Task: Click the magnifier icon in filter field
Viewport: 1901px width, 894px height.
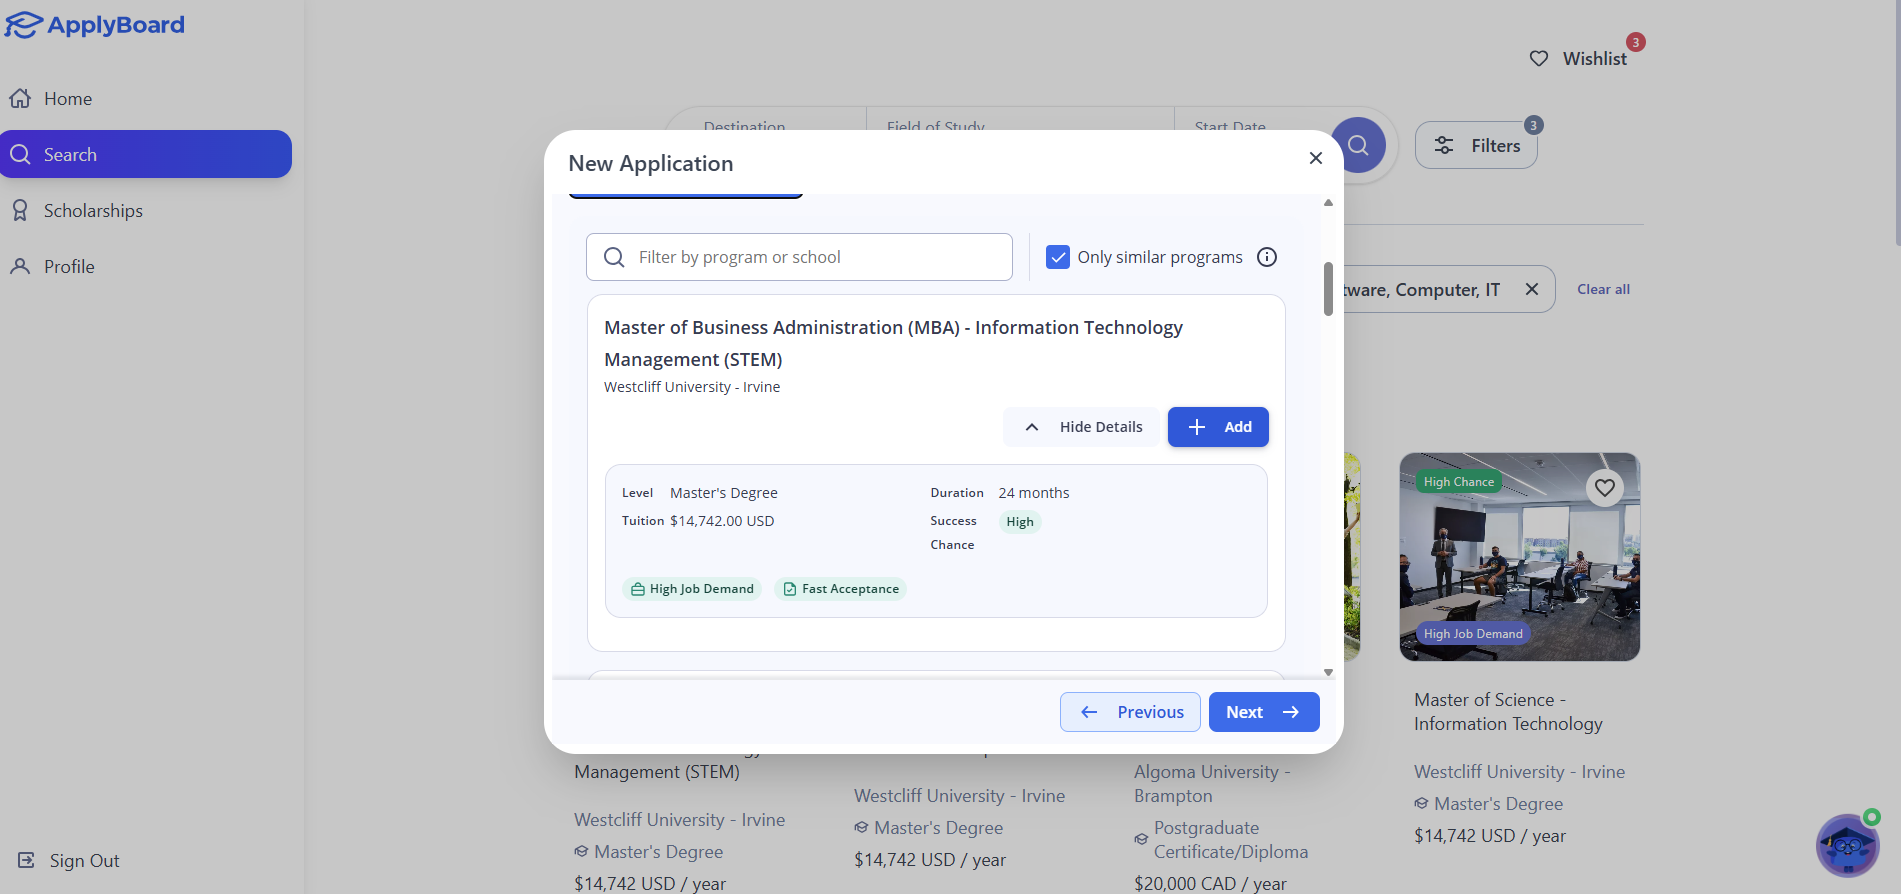Action: [614, 257]
